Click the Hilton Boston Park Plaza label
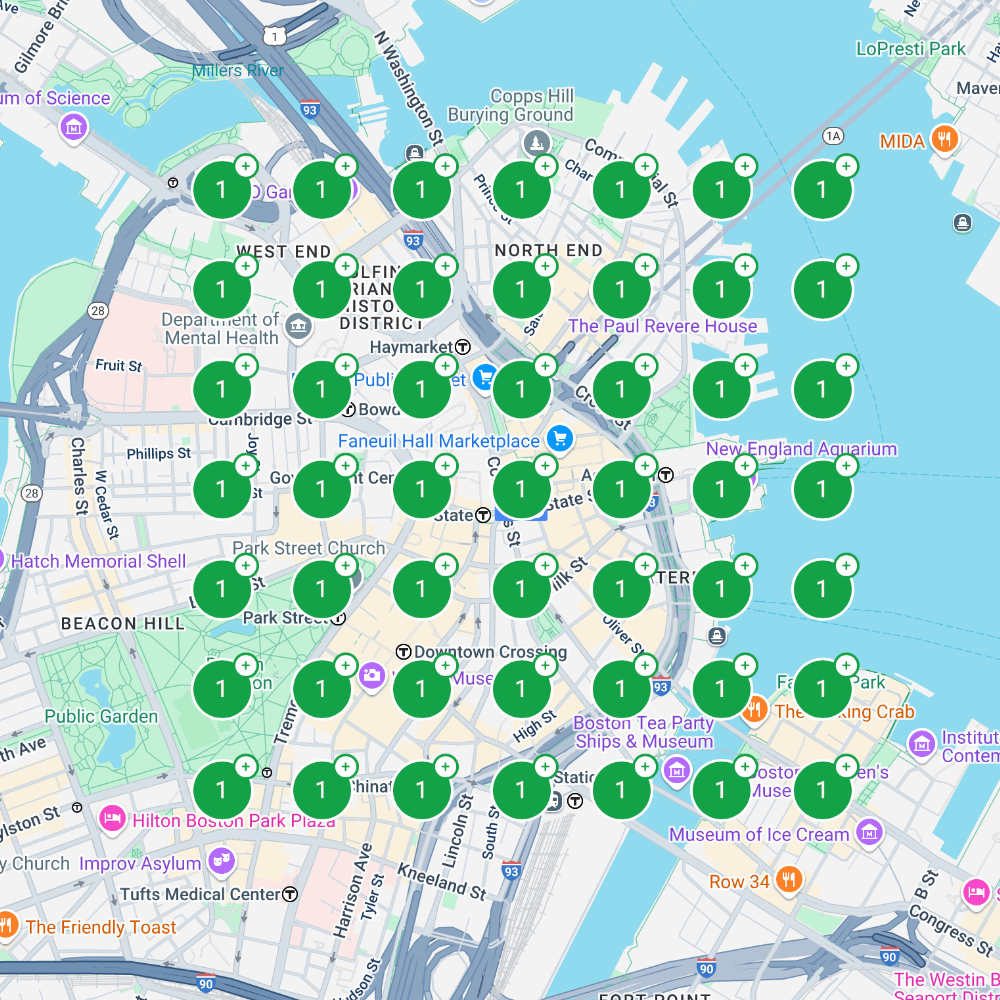 coord(234,820)
